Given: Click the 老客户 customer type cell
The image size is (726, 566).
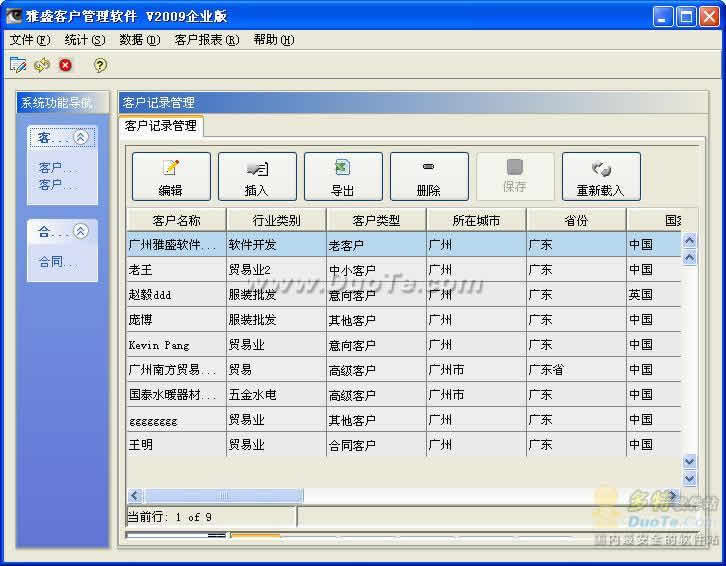Looking at the screenshot, I should pos(376,245).
